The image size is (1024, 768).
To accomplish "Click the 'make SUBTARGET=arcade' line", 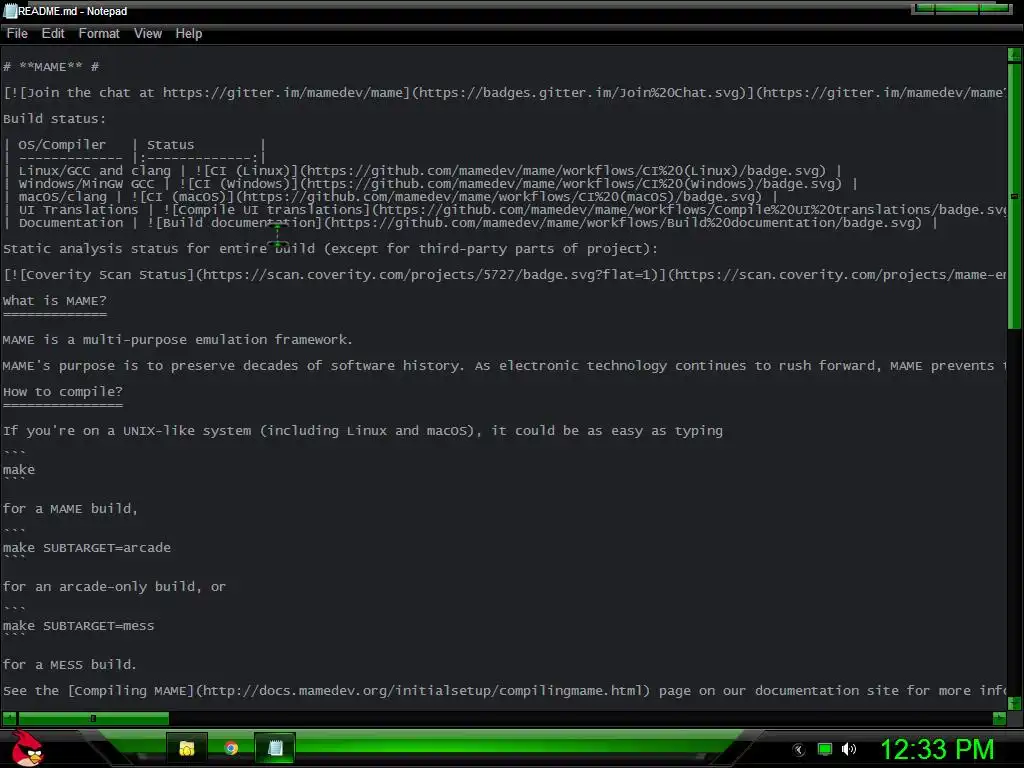I will coord(87,548).
